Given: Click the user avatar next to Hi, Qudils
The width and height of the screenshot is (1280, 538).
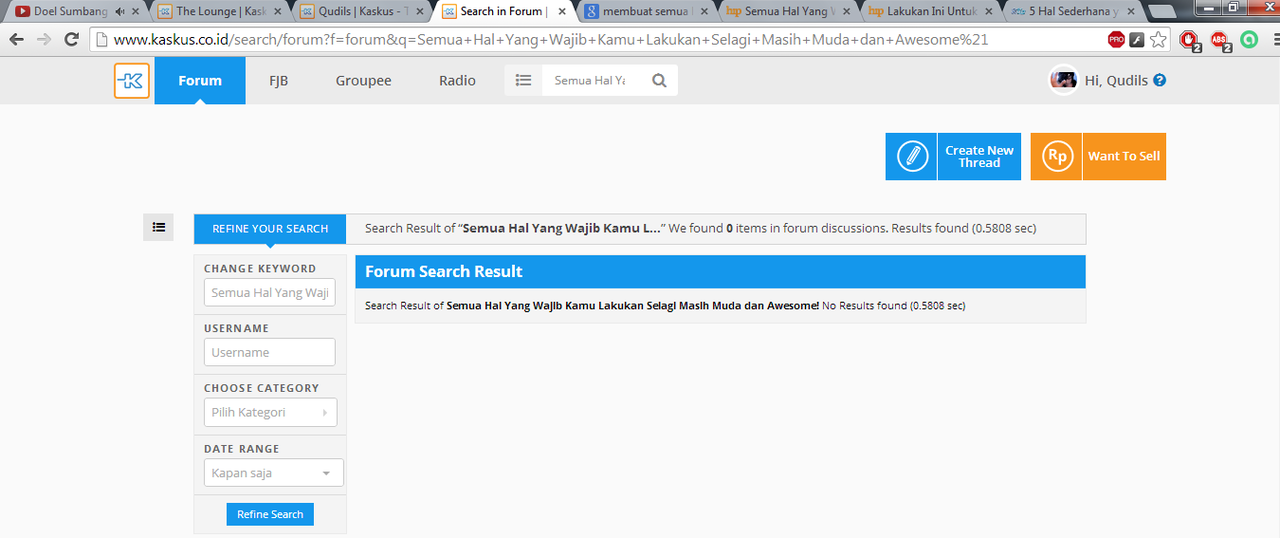Looking at the screenshot, I should tap(1063, 80).
